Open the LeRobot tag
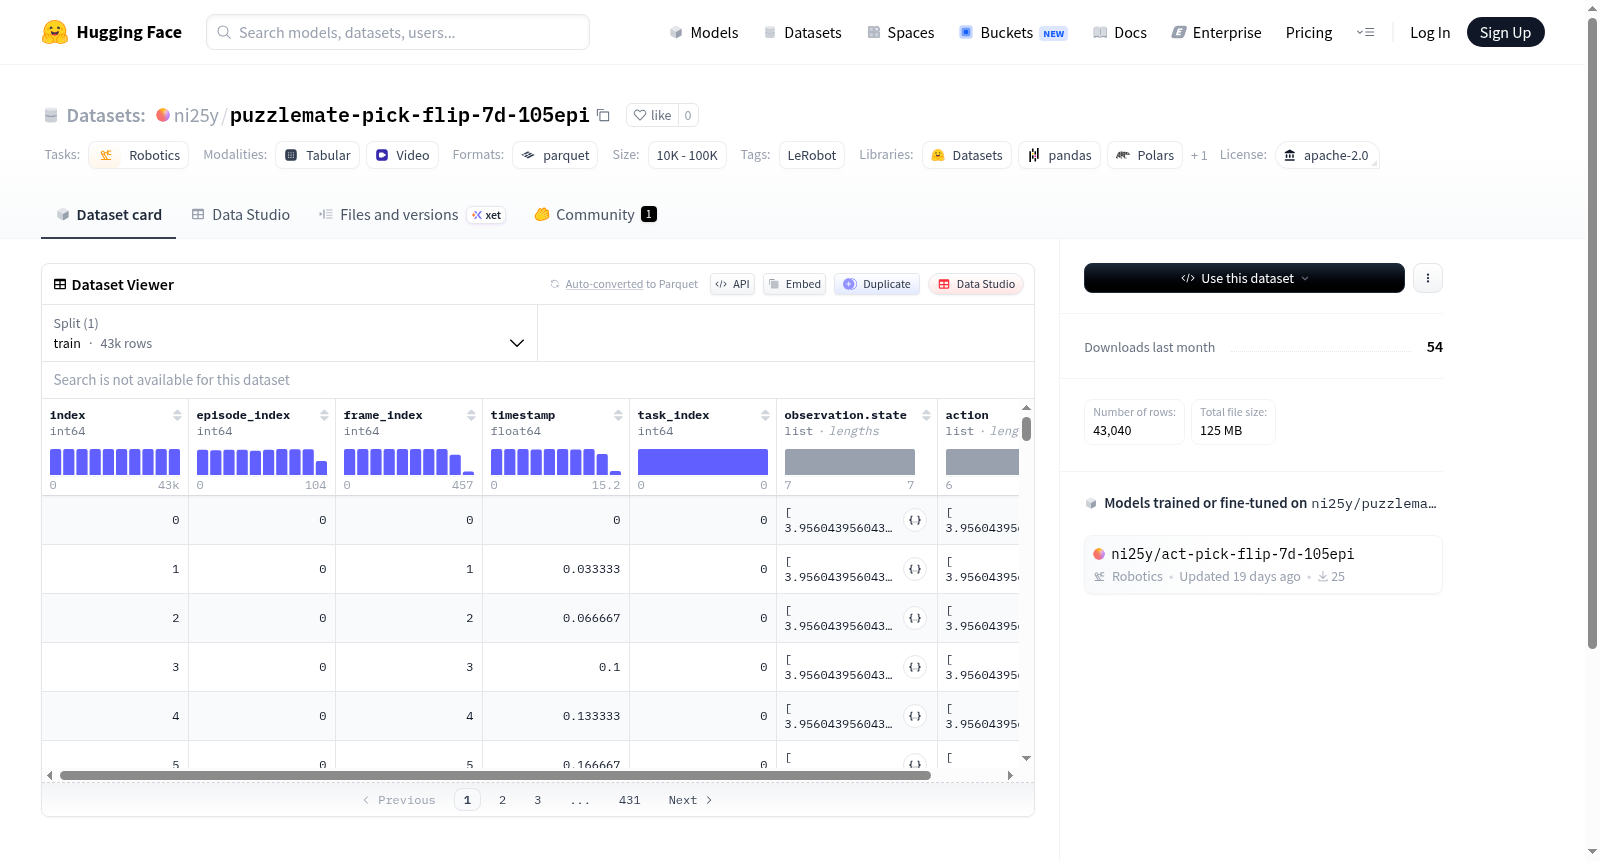This screenshot has width=1600, height=861. (x=811, y=155)
